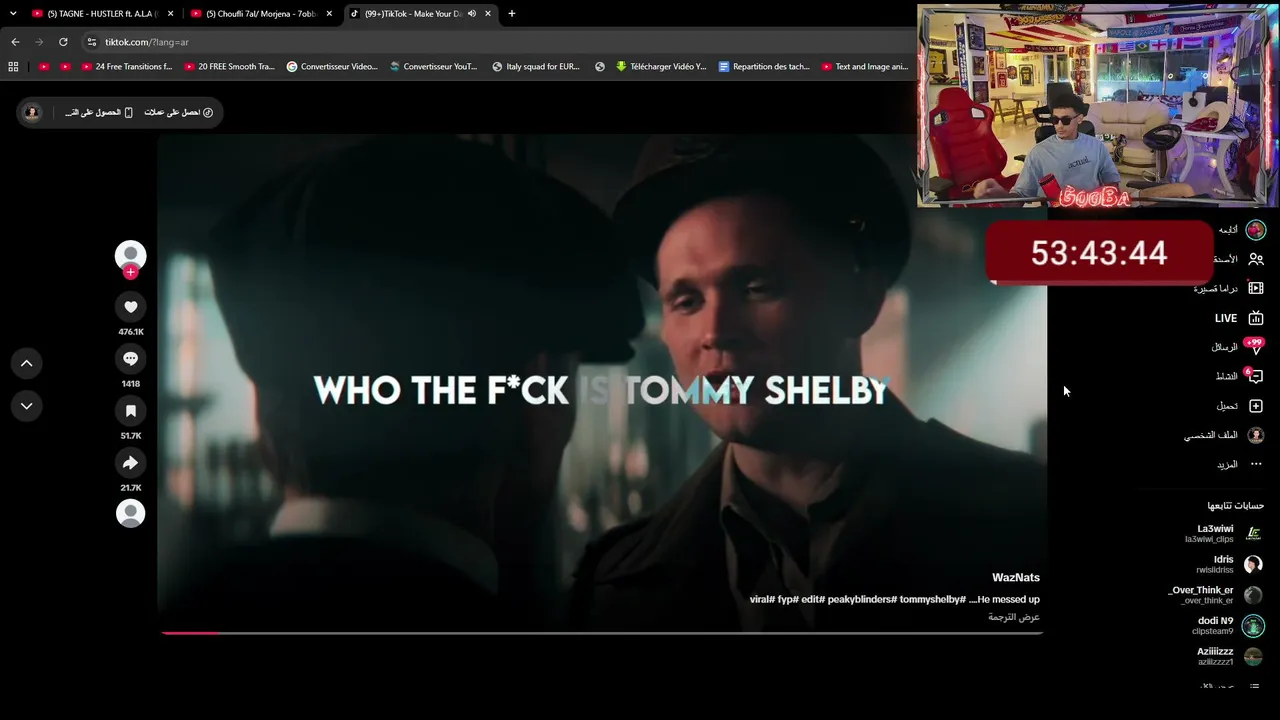Follow creator with red plus badge
The height and width of the screenshot is (720, 1280).
[x=130, y=272]
